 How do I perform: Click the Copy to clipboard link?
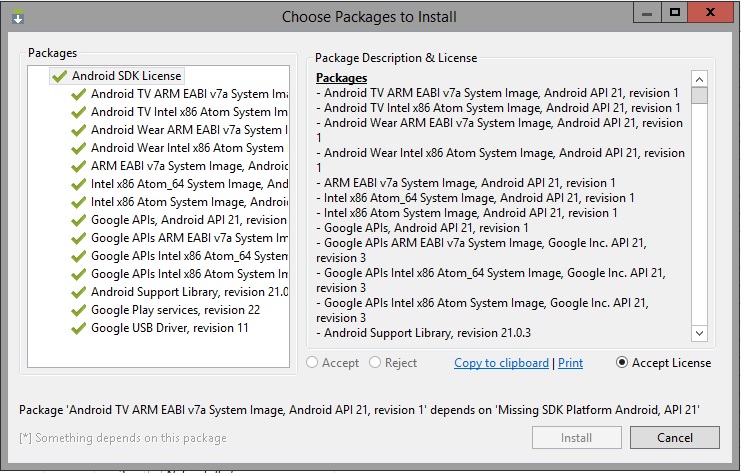pyautogui.click(x=501, y=363)
